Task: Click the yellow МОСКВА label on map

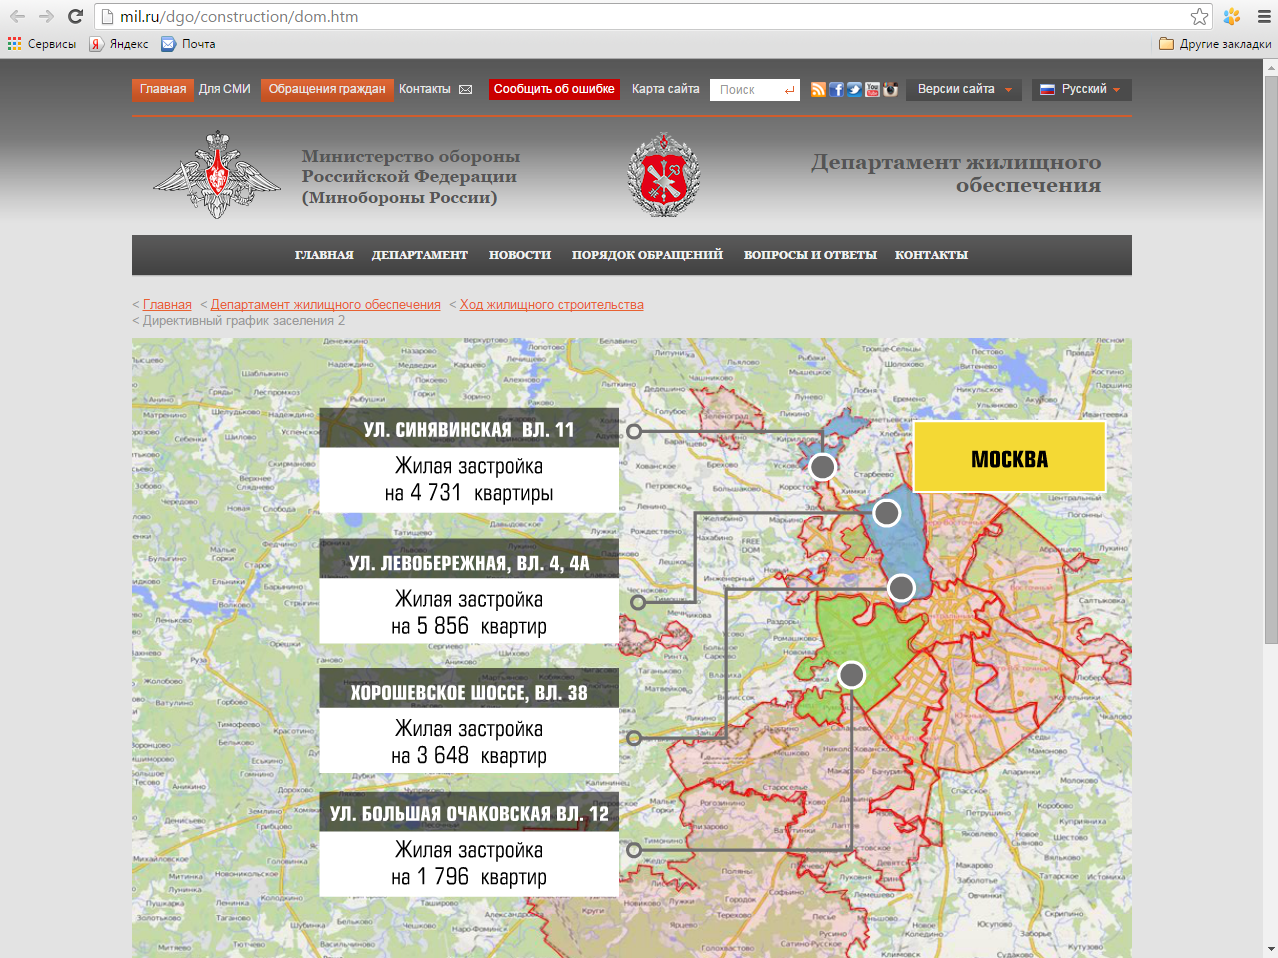Action: [1009, 459]
